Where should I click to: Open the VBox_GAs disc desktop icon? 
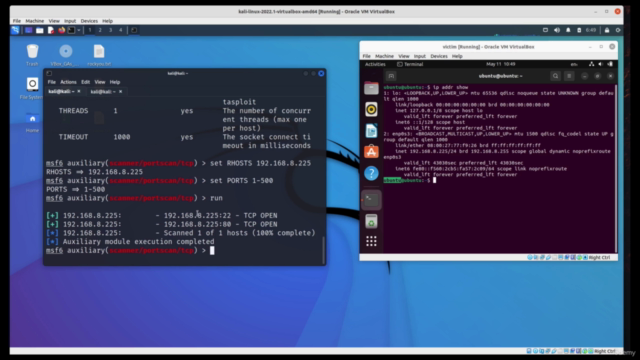[x=65, y=55]
